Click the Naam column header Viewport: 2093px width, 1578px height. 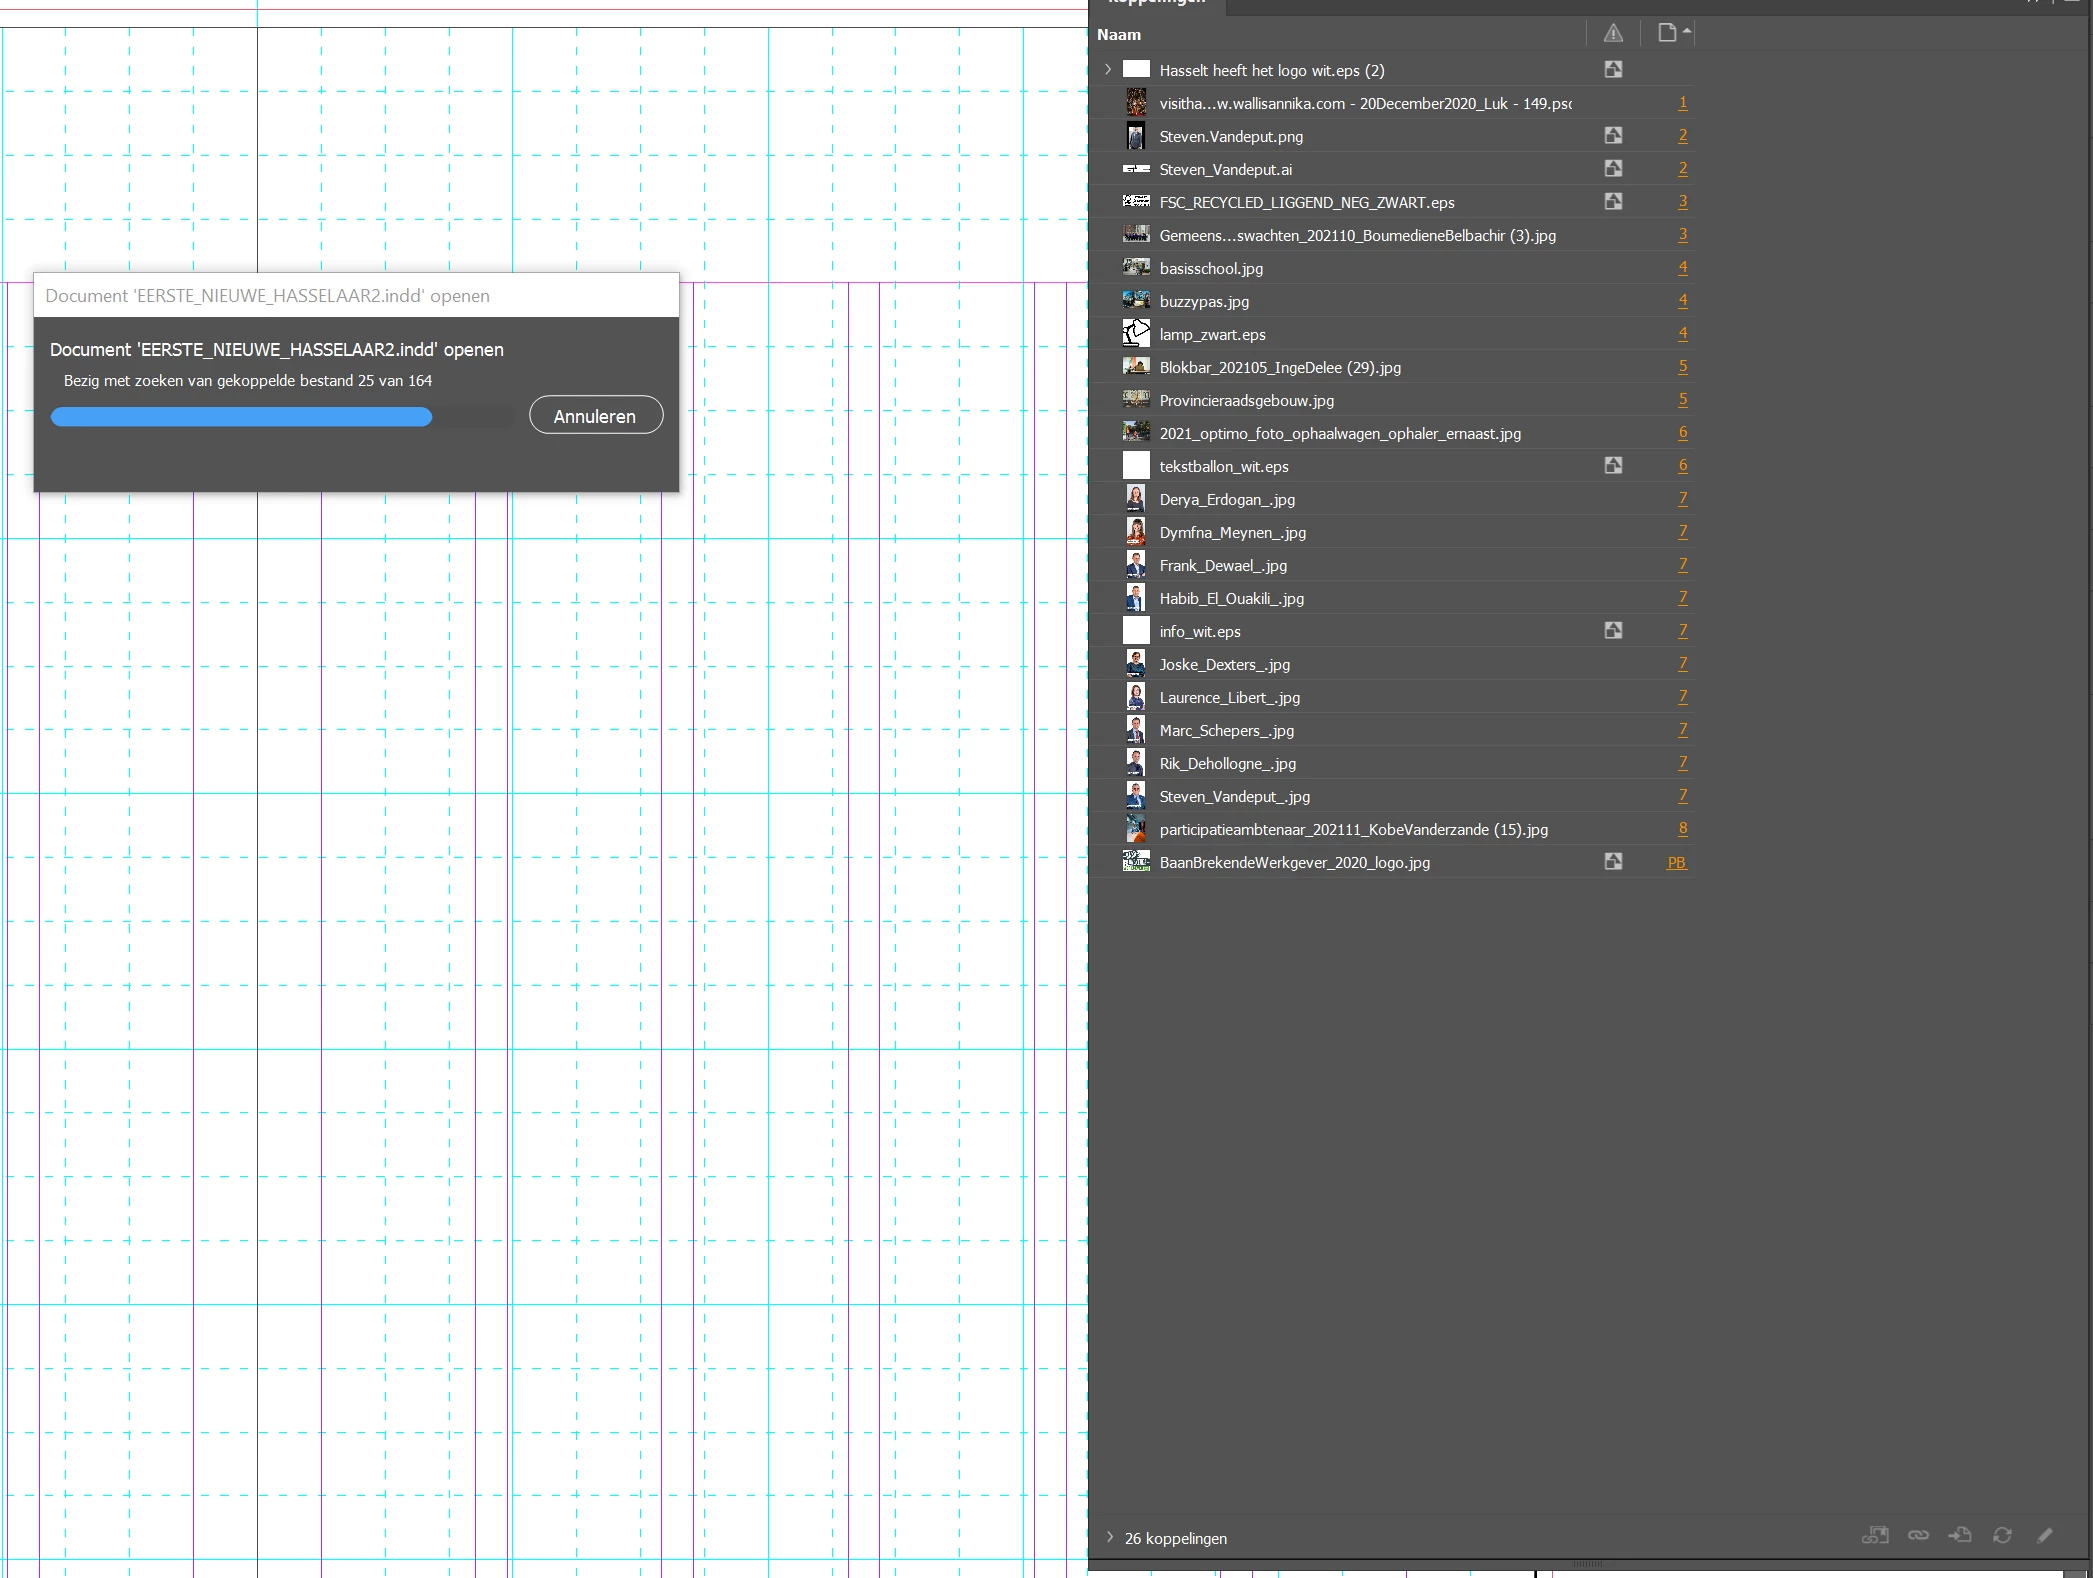tap(1119, 34)
